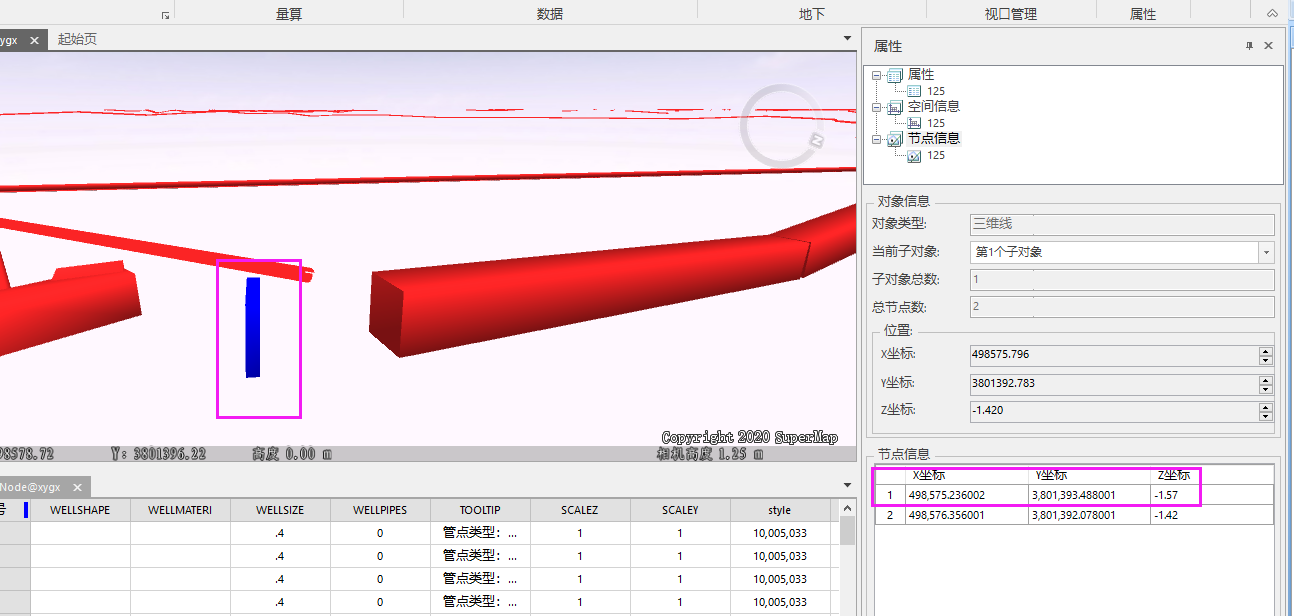Click the attribute table vertical scrollbar thumb
The width and height of the screenshot is (1294, 616).
pyautogui.click(x=847, y=531)
